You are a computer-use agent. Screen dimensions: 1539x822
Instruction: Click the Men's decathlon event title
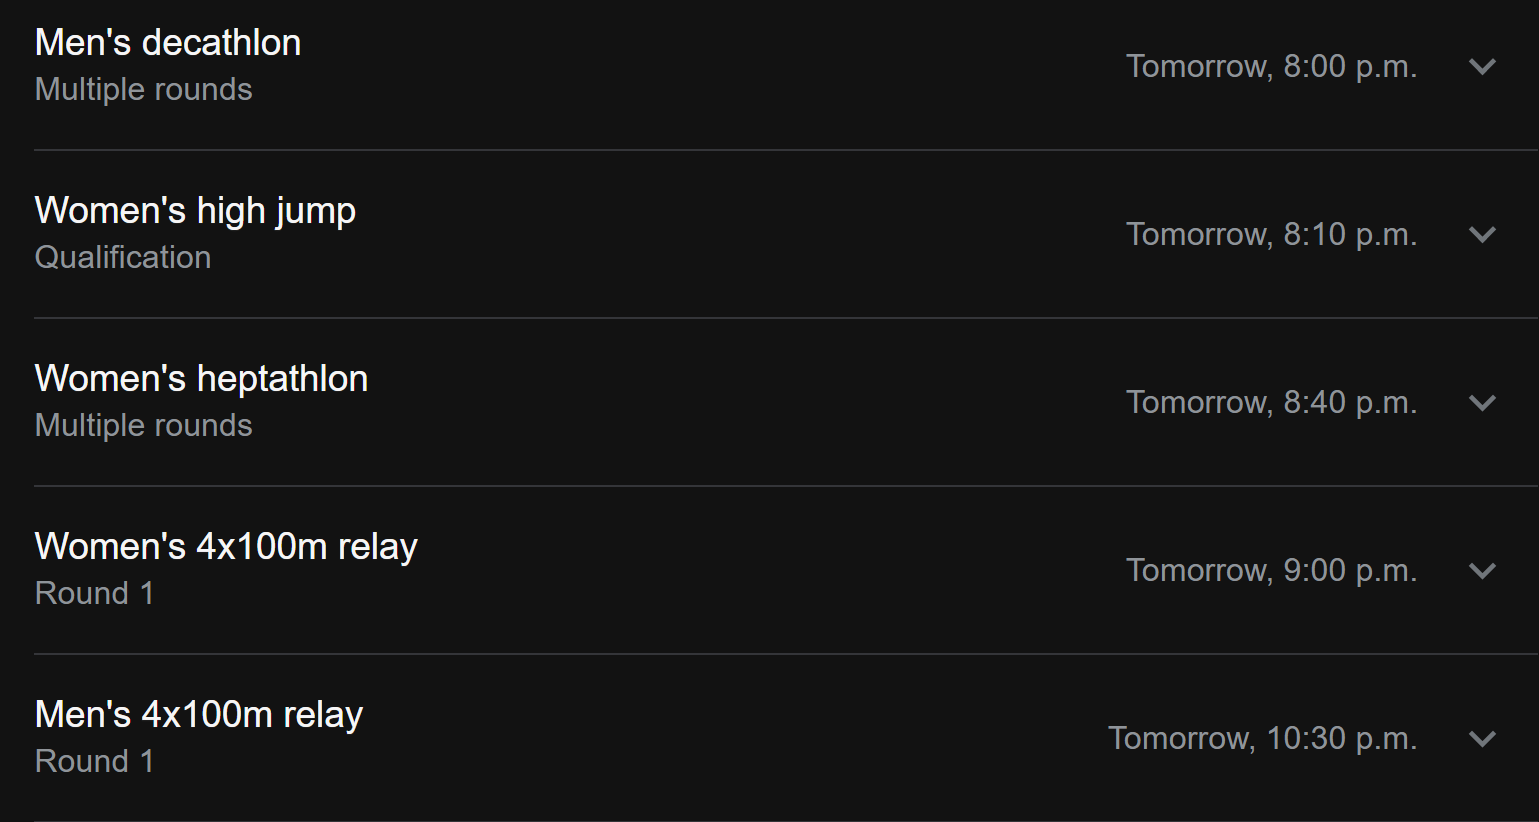tap(168, 43)
